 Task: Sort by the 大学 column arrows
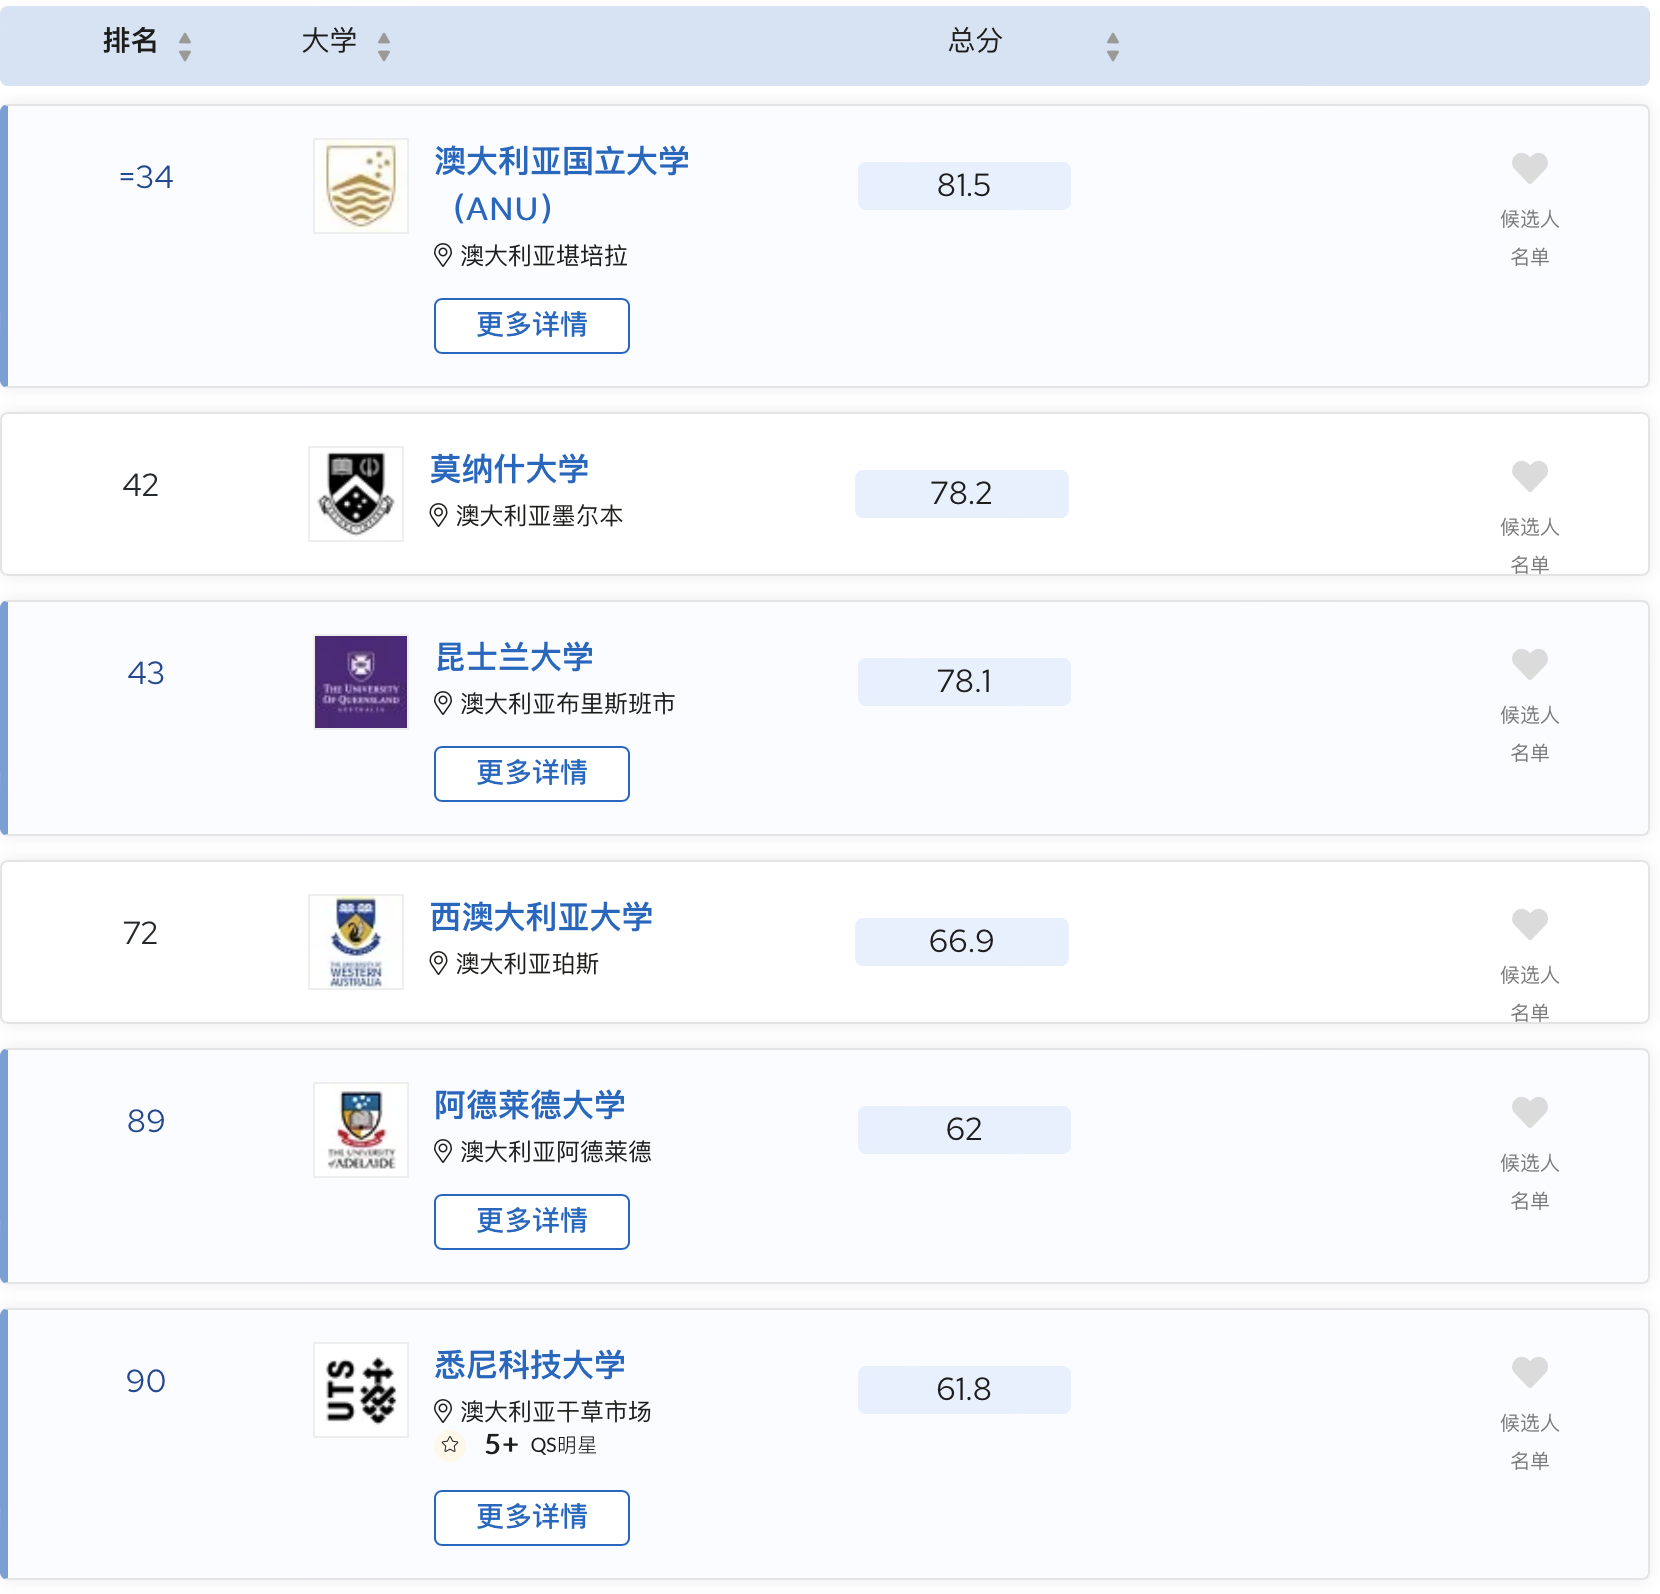coord(384,46)
